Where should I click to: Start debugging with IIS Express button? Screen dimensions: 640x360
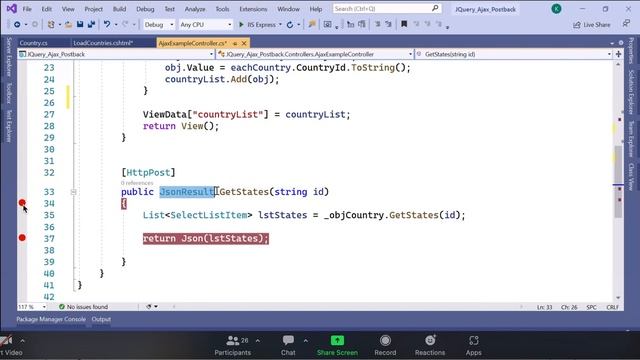pyautogui.click(x=257, y=25)
